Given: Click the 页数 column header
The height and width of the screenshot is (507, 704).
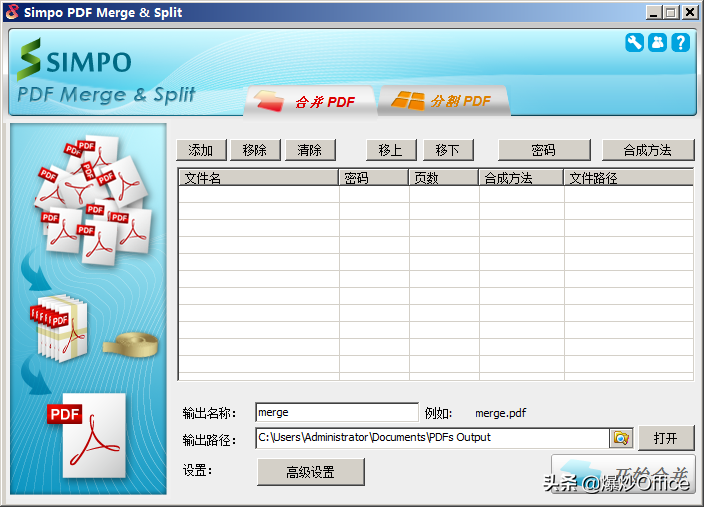Looking at the screenshot, I should click(444, 178).
